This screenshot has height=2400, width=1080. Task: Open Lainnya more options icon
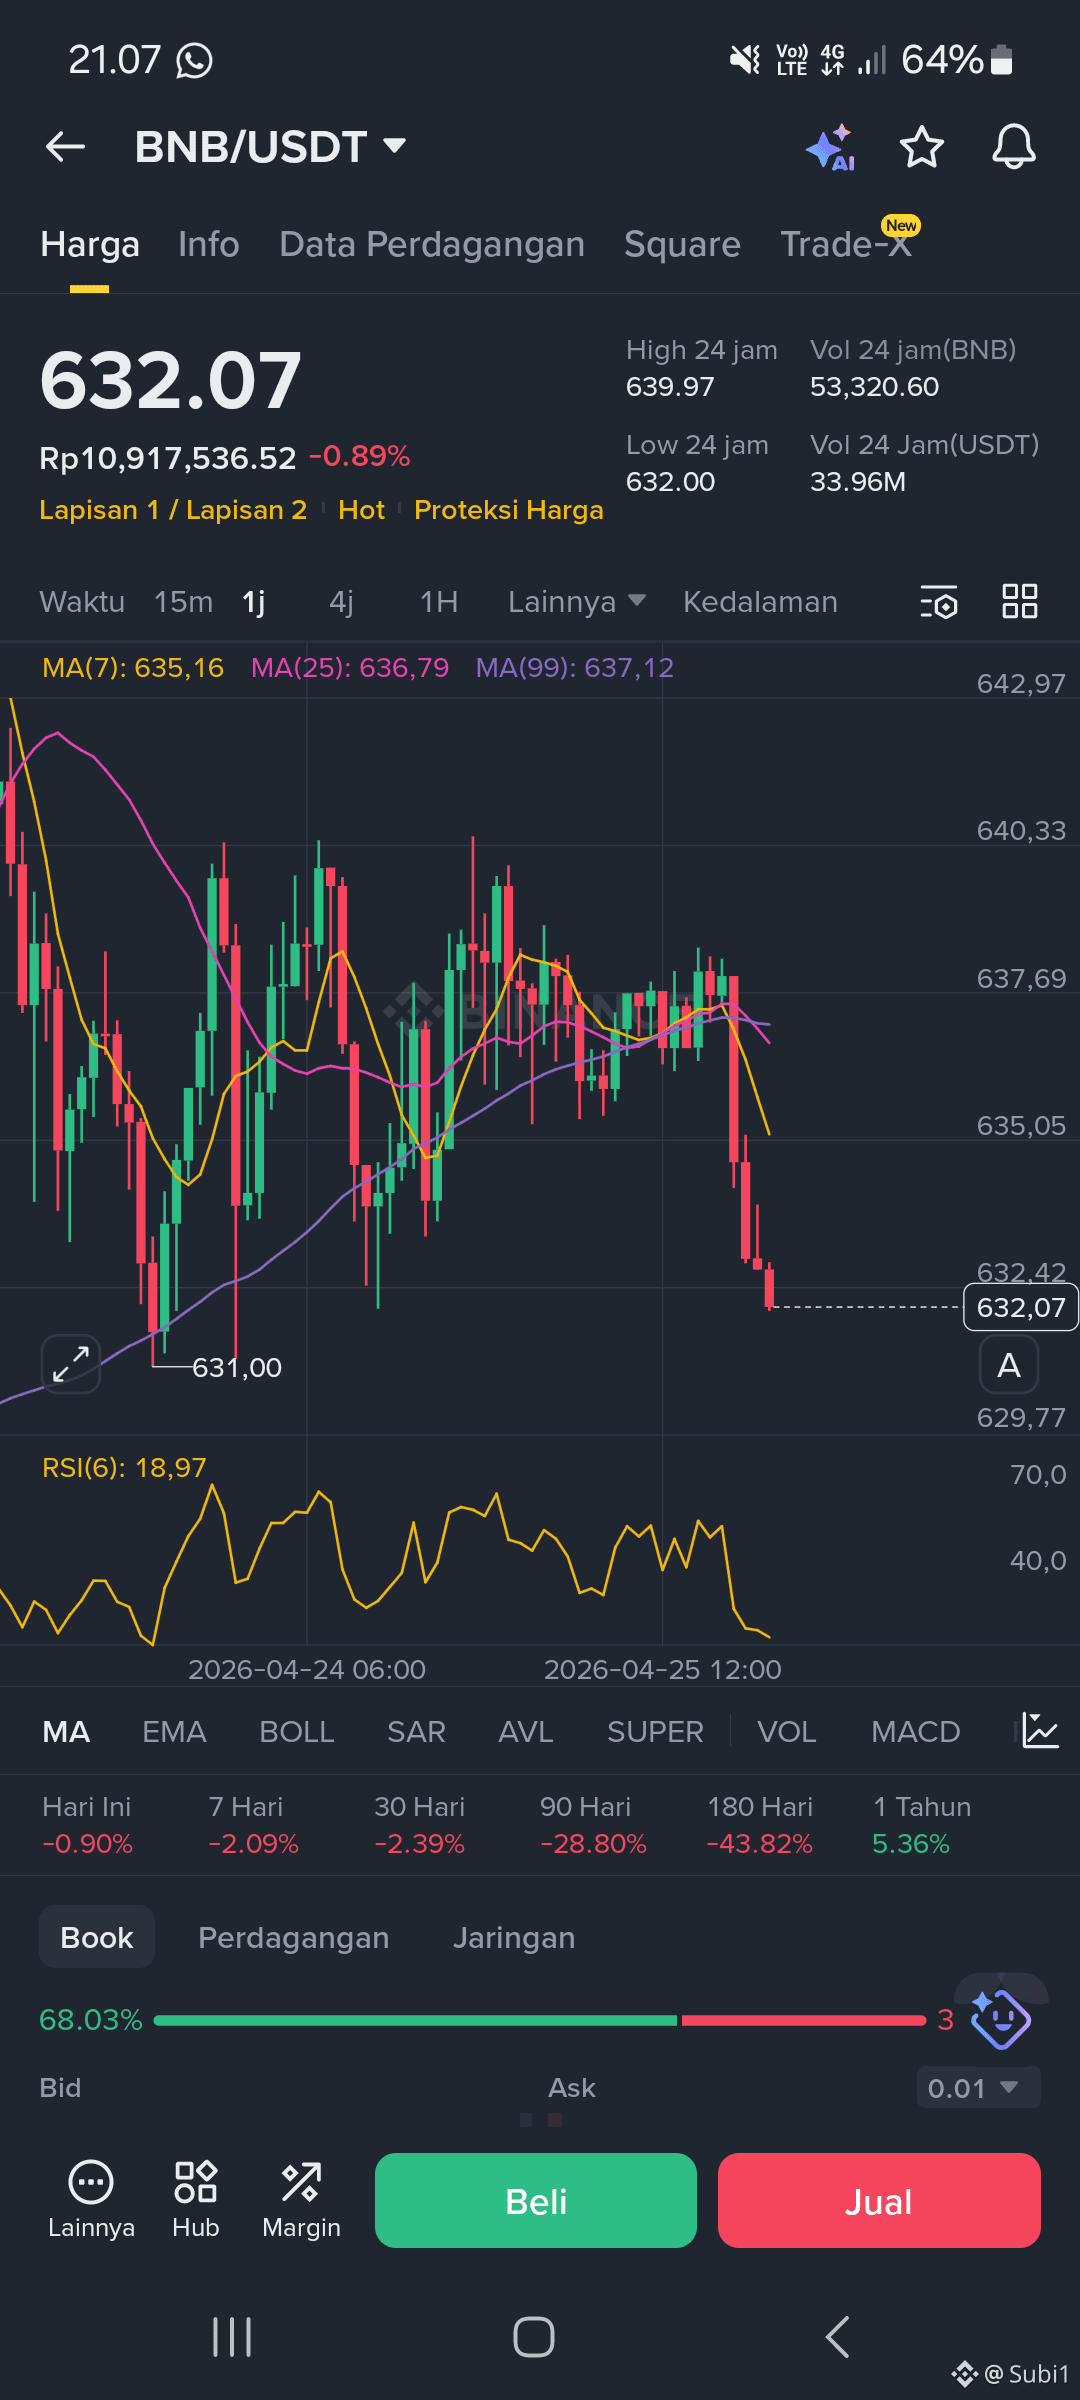coord(91,2200)
